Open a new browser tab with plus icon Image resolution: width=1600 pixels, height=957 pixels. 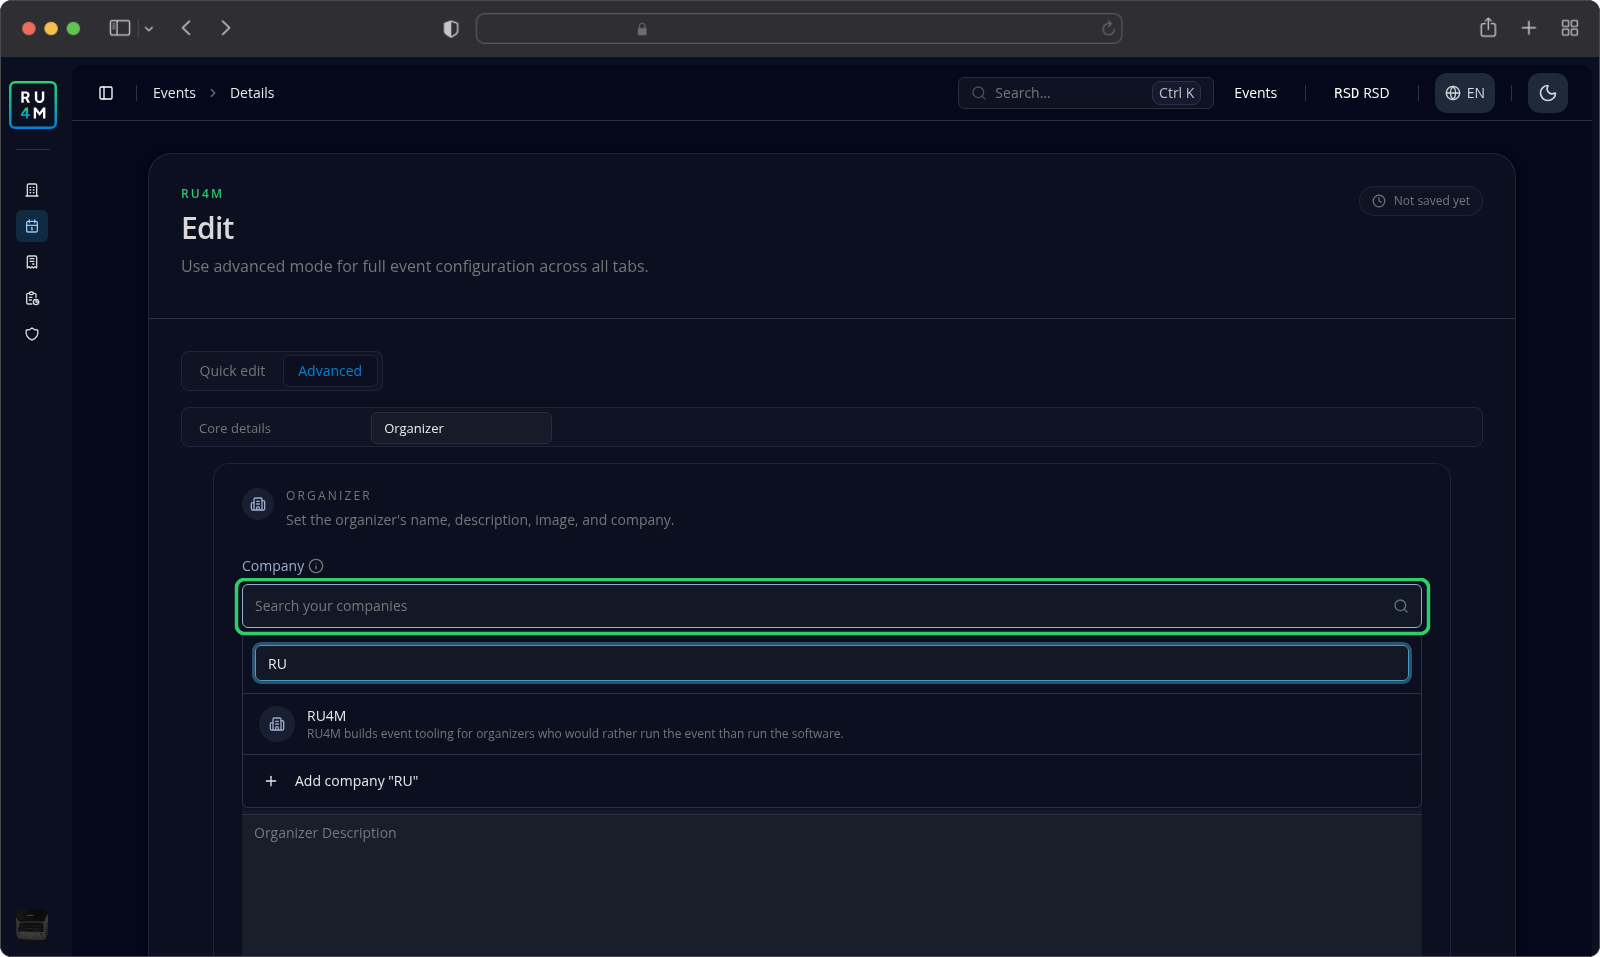[1529, 28]
